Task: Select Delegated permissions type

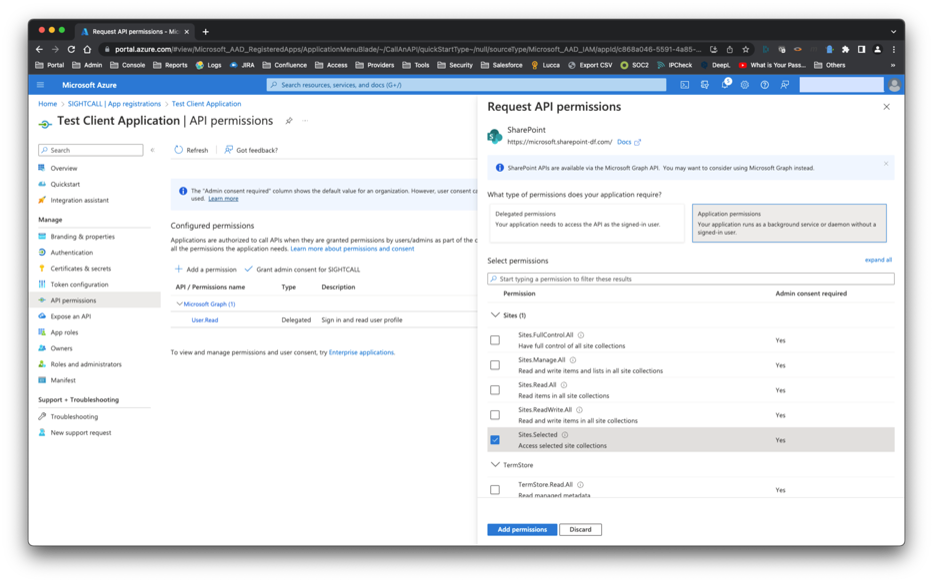Action: (587, 223)
